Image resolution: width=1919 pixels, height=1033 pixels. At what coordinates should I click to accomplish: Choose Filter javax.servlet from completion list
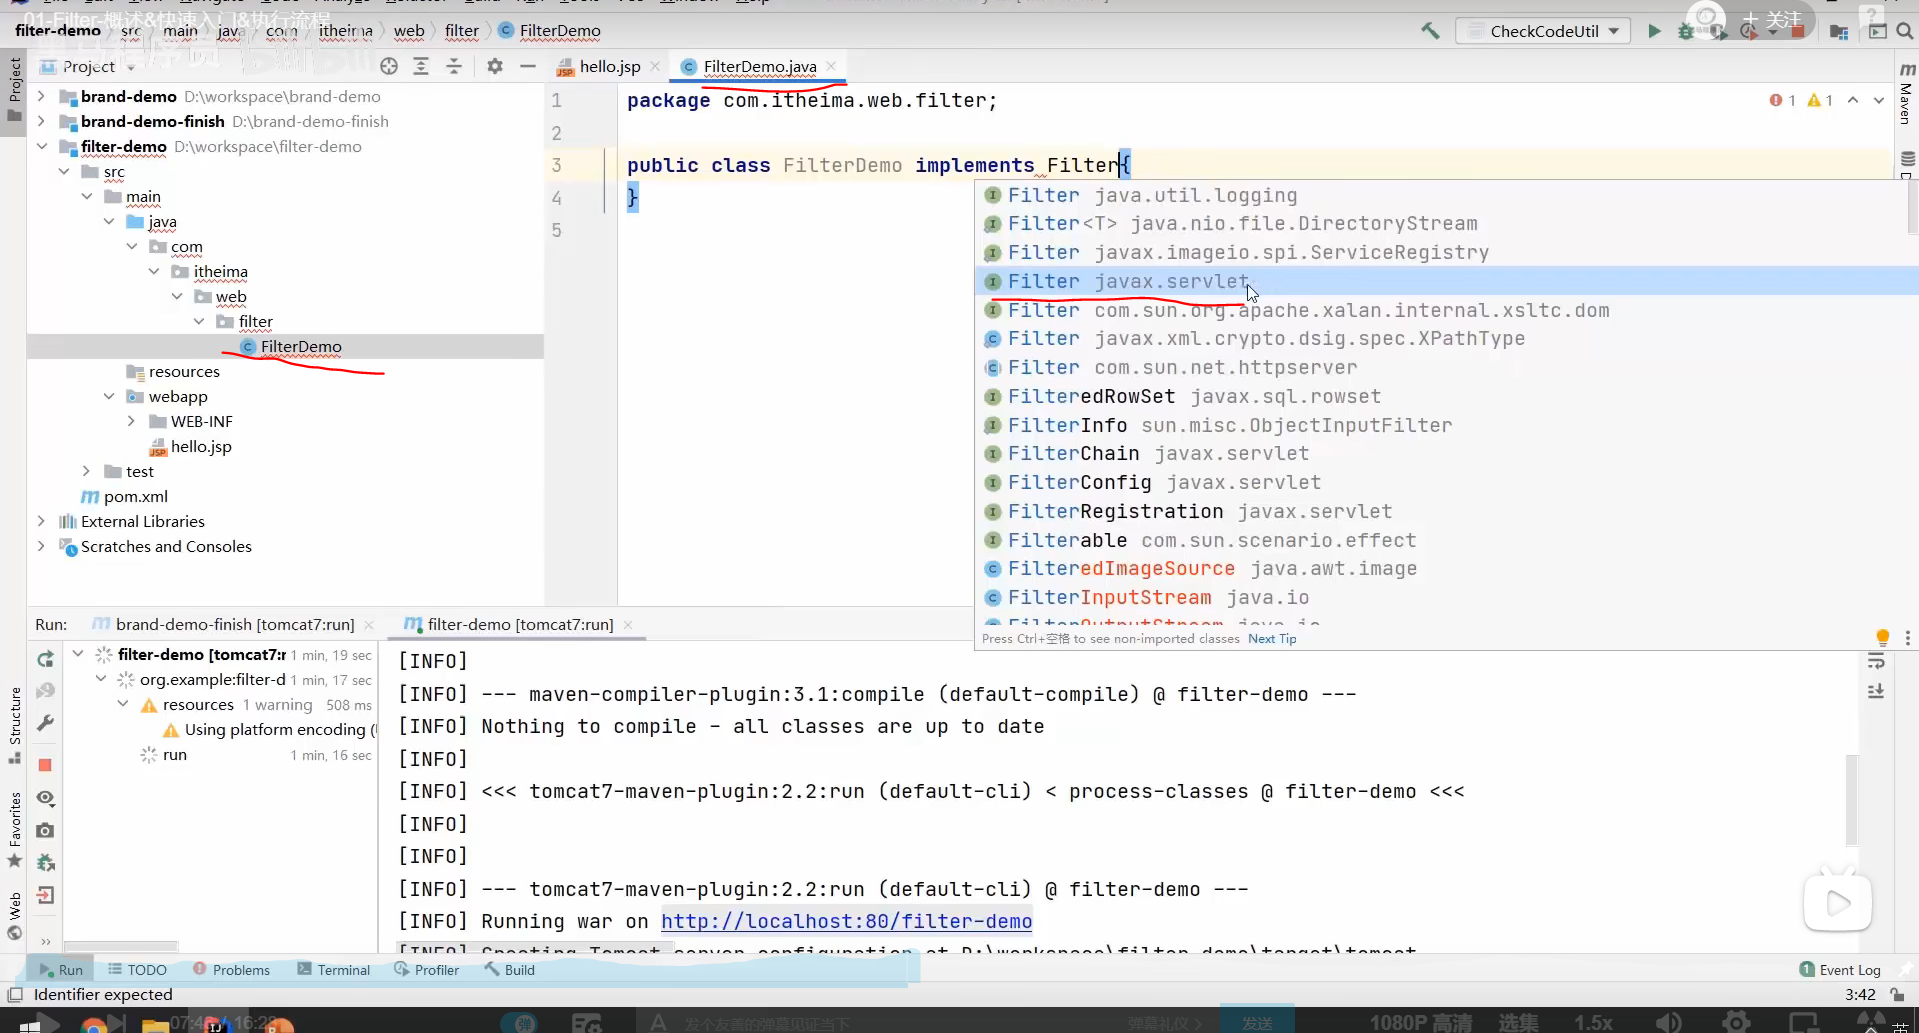[x=1445, y=281]
